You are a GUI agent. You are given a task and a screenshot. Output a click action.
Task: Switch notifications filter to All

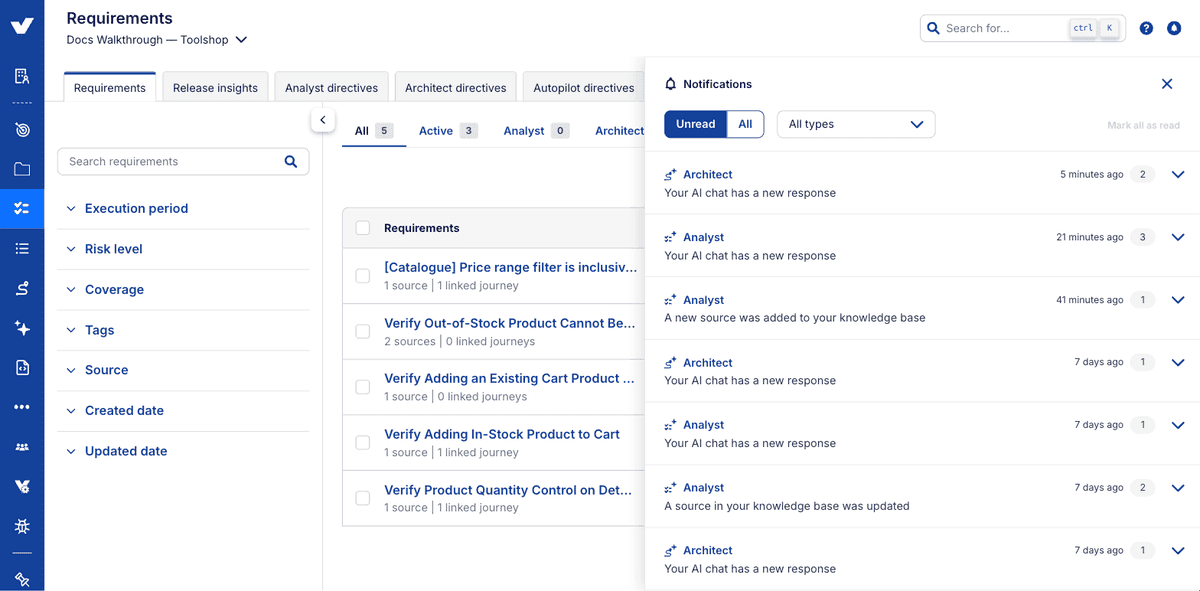point(745,124)
